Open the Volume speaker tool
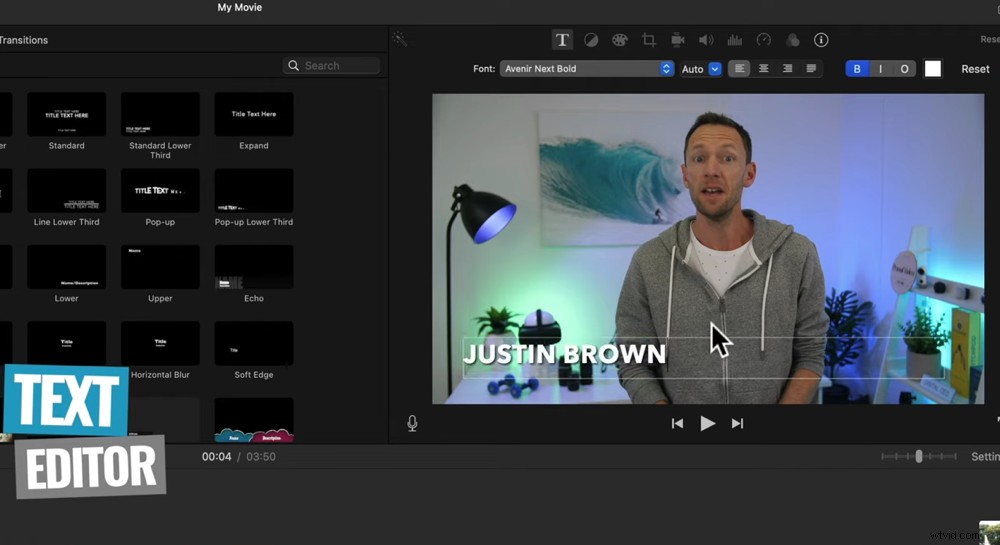This screenshot has height=545, width=1000. 706,40
